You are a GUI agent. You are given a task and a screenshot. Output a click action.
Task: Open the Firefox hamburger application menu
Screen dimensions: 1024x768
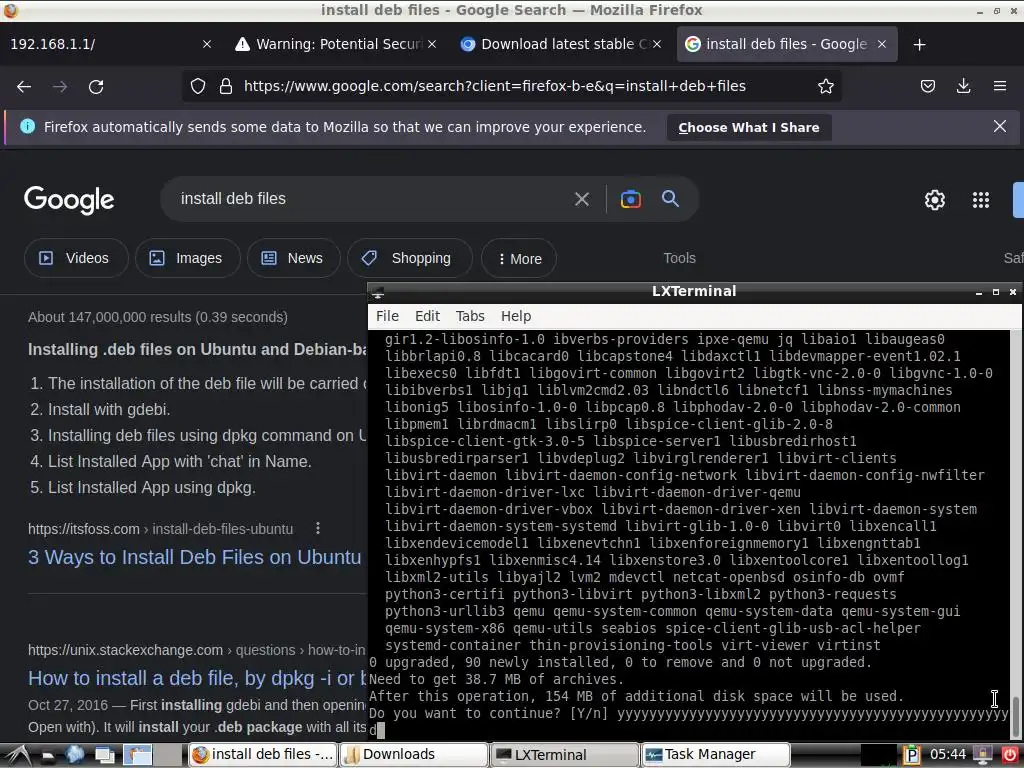tap(999, 86)
